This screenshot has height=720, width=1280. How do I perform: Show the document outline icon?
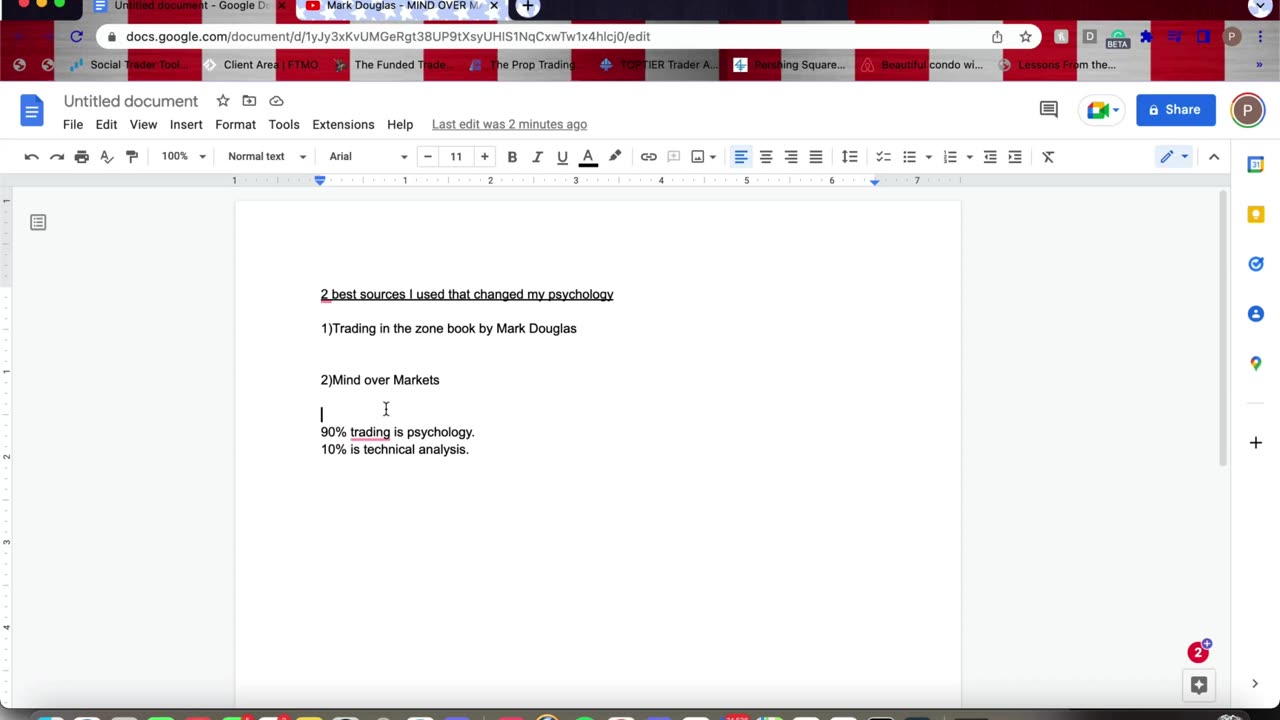[38, 222]
